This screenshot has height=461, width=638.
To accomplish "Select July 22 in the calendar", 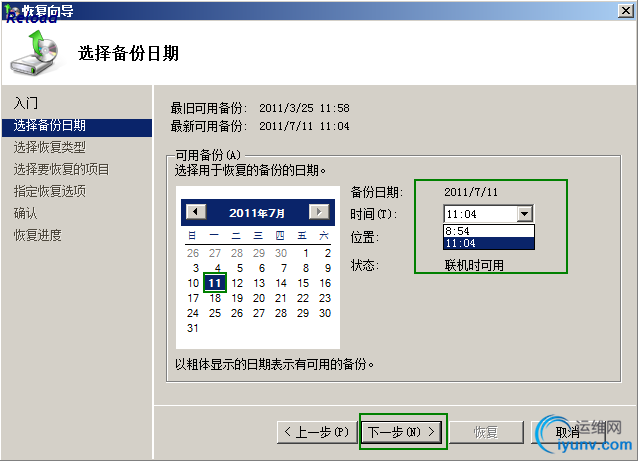I will click(303, 298).
